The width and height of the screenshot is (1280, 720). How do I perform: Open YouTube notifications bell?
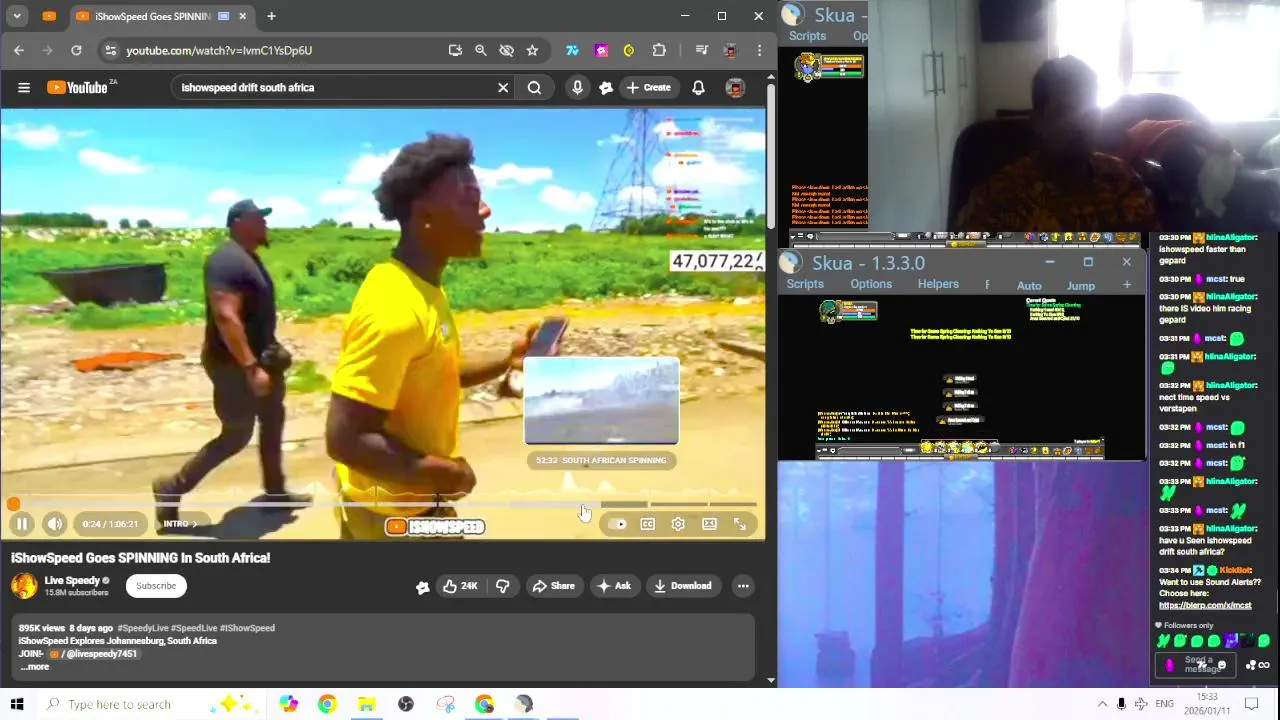tap(698, 87)
